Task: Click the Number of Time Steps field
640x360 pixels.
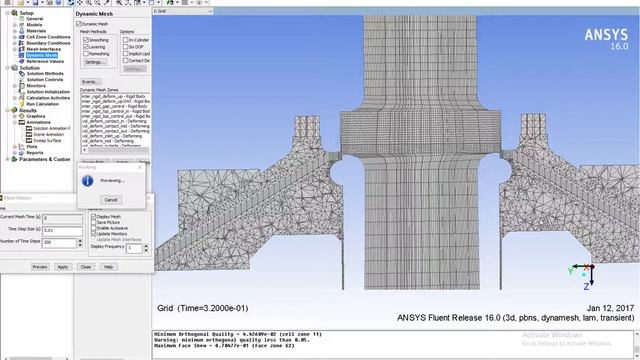Action: [x=60, y=243]
